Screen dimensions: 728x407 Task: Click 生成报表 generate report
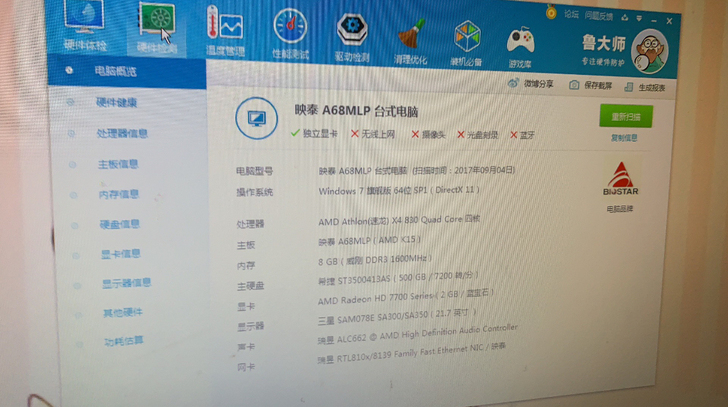[x=645, y=87]
